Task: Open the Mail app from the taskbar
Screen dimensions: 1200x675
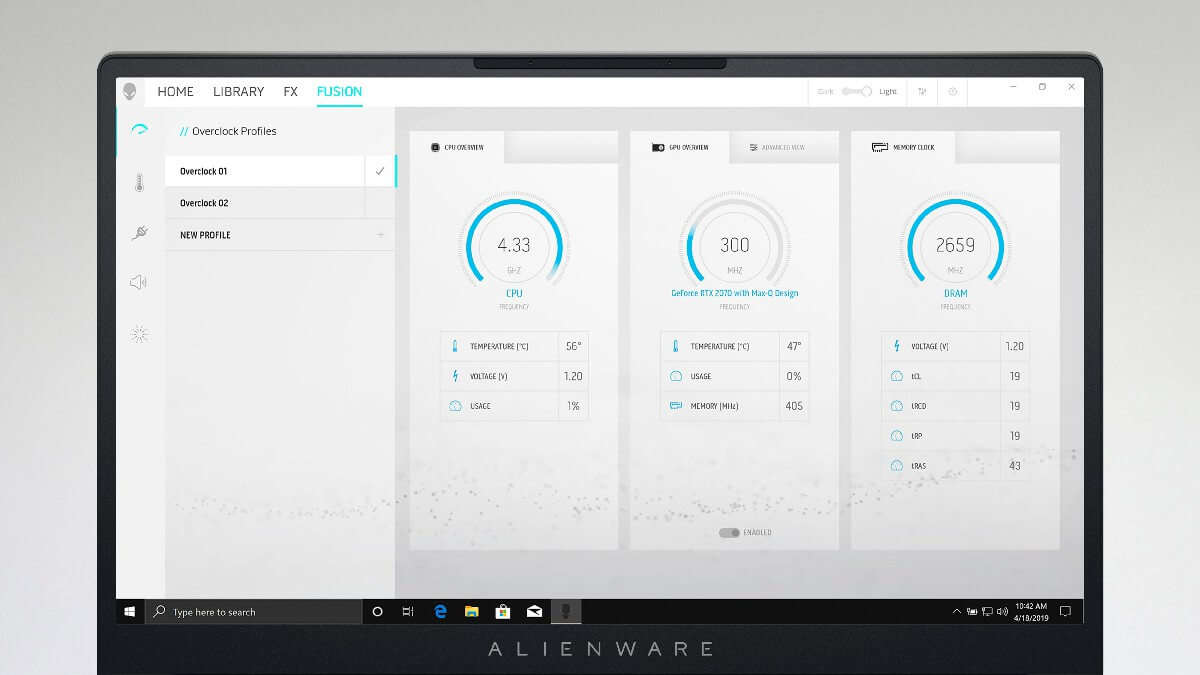Action: tap(534, 611)
